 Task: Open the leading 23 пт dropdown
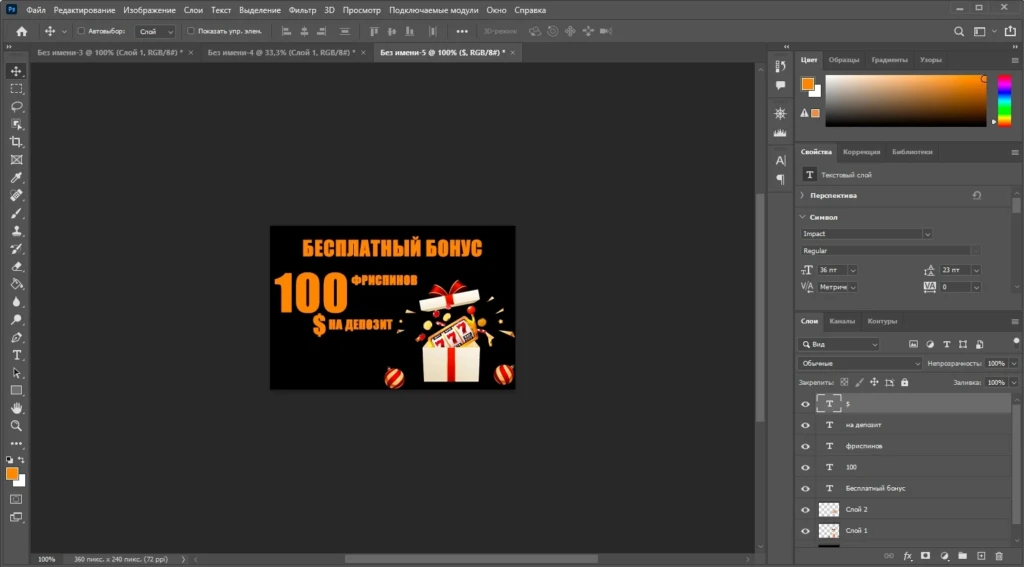[976, 270]
